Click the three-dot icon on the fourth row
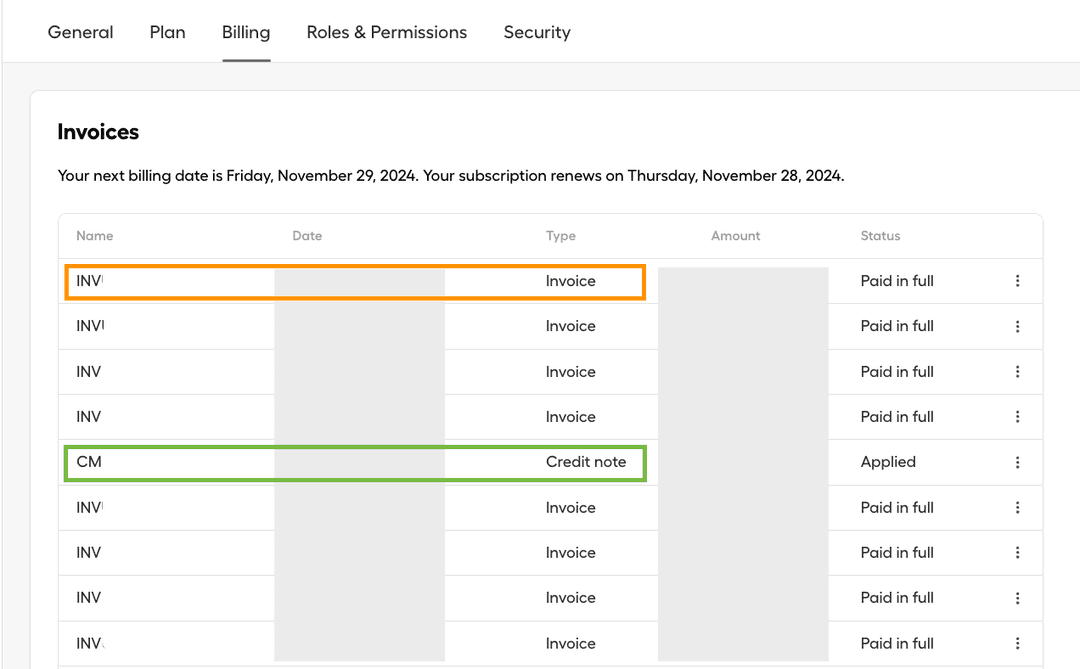 point(1017,417)
